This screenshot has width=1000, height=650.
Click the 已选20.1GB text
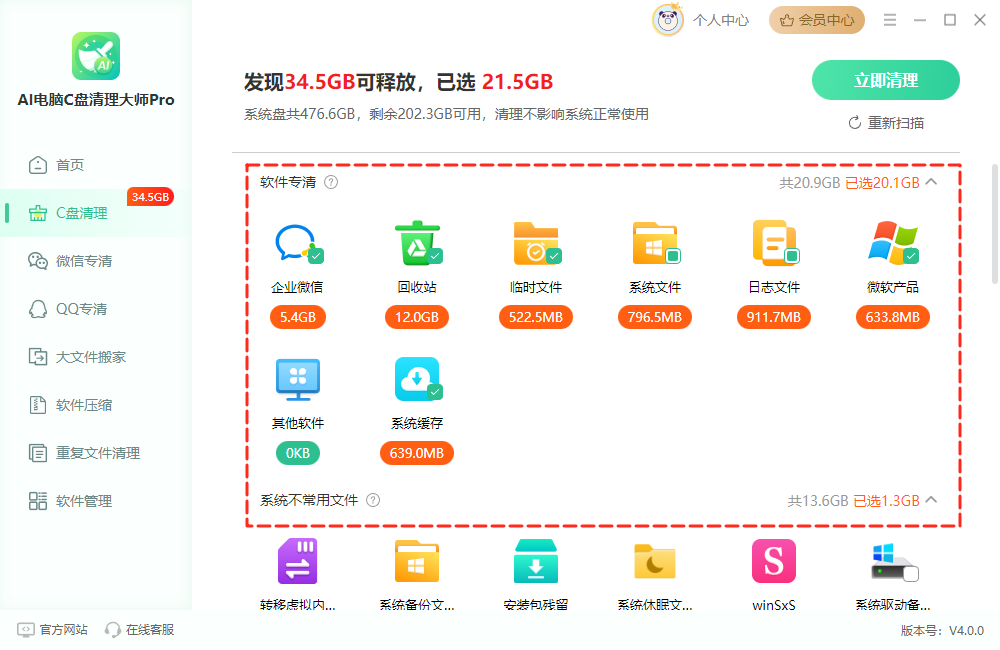[883, 183]
